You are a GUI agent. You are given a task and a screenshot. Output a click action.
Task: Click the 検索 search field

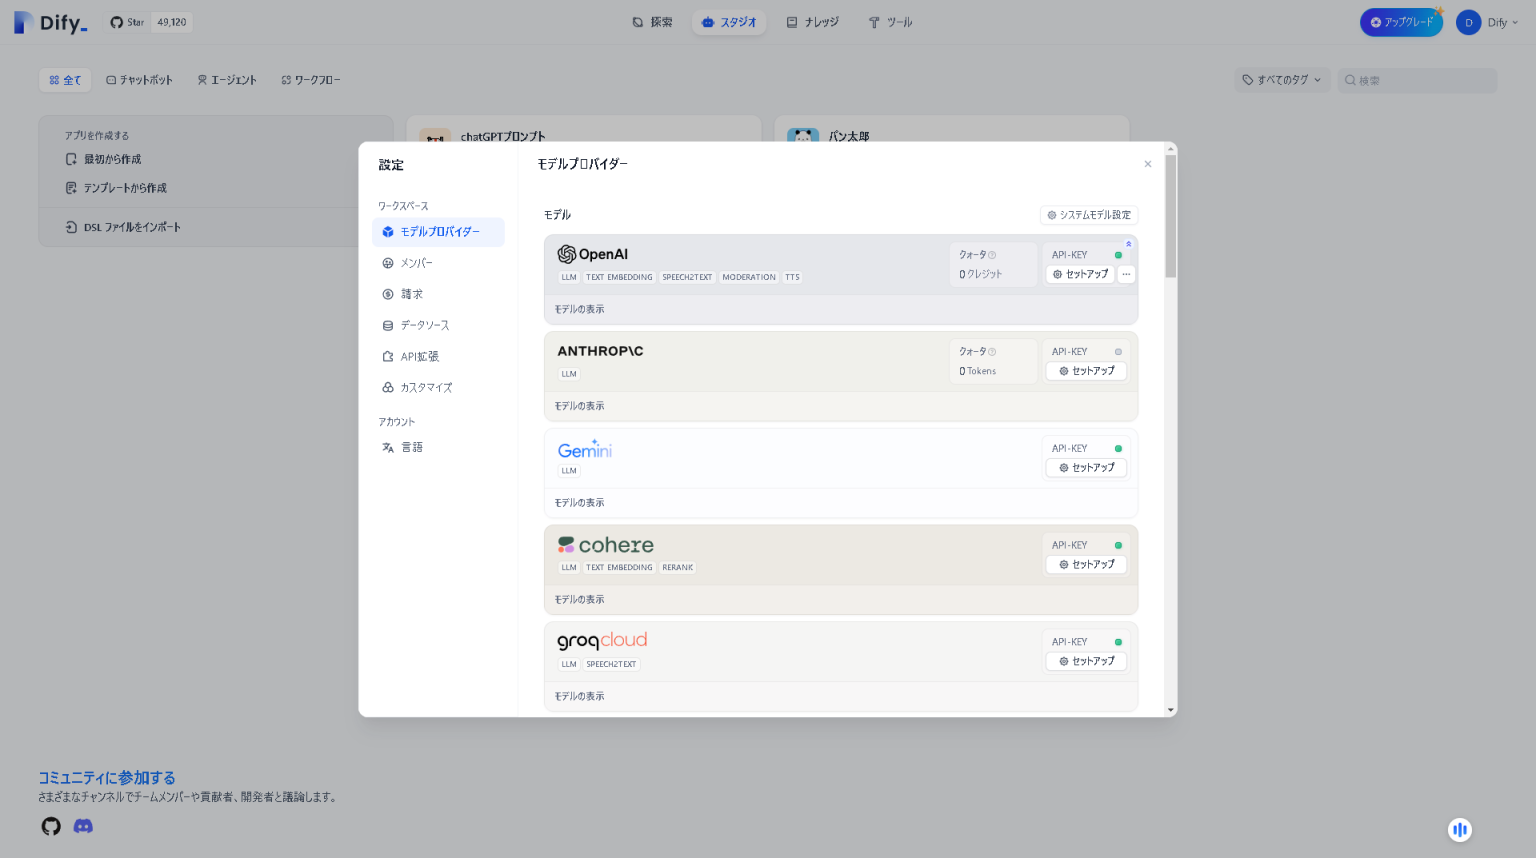(x=1417, y=79)
